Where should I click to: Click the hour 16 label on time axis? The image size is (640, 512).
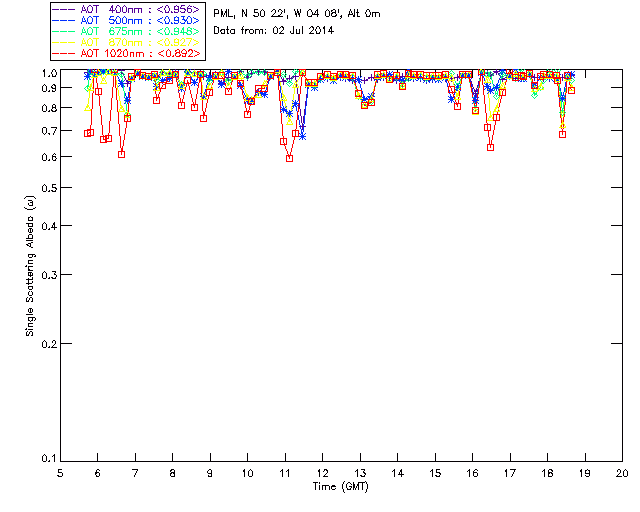coord(473,473)
